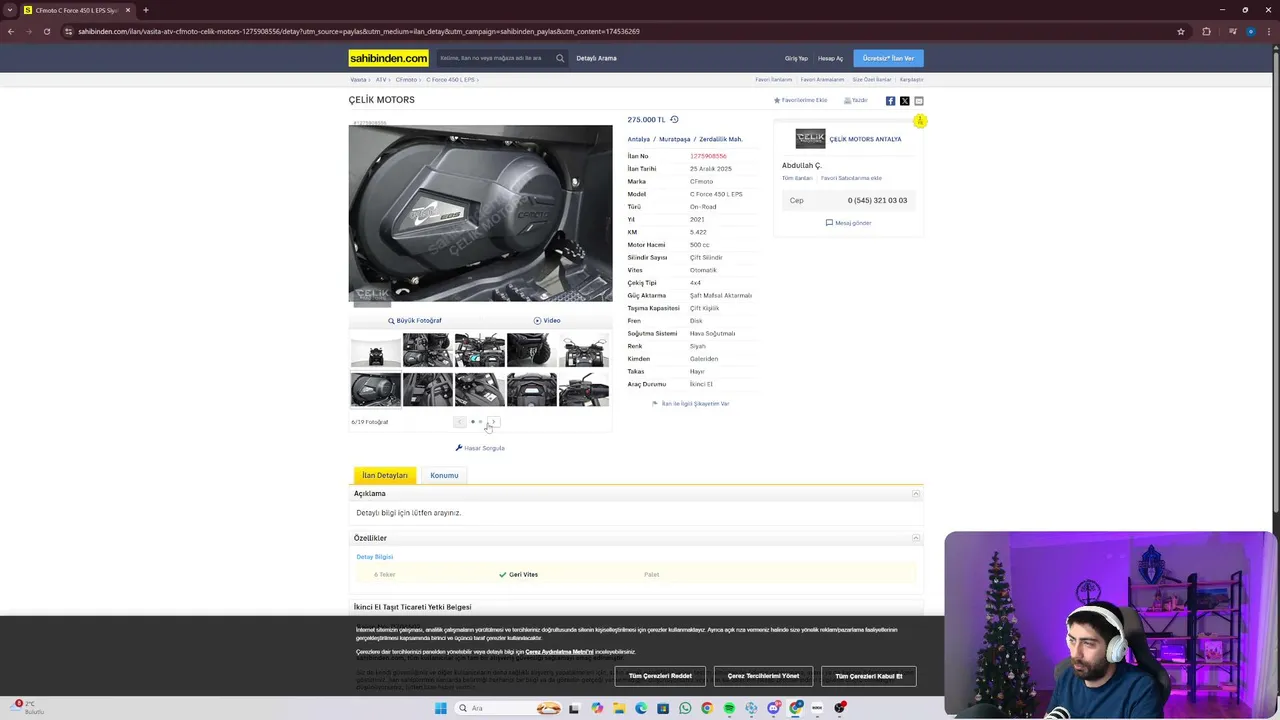Share listing by email icon

(x=919, y=100)
